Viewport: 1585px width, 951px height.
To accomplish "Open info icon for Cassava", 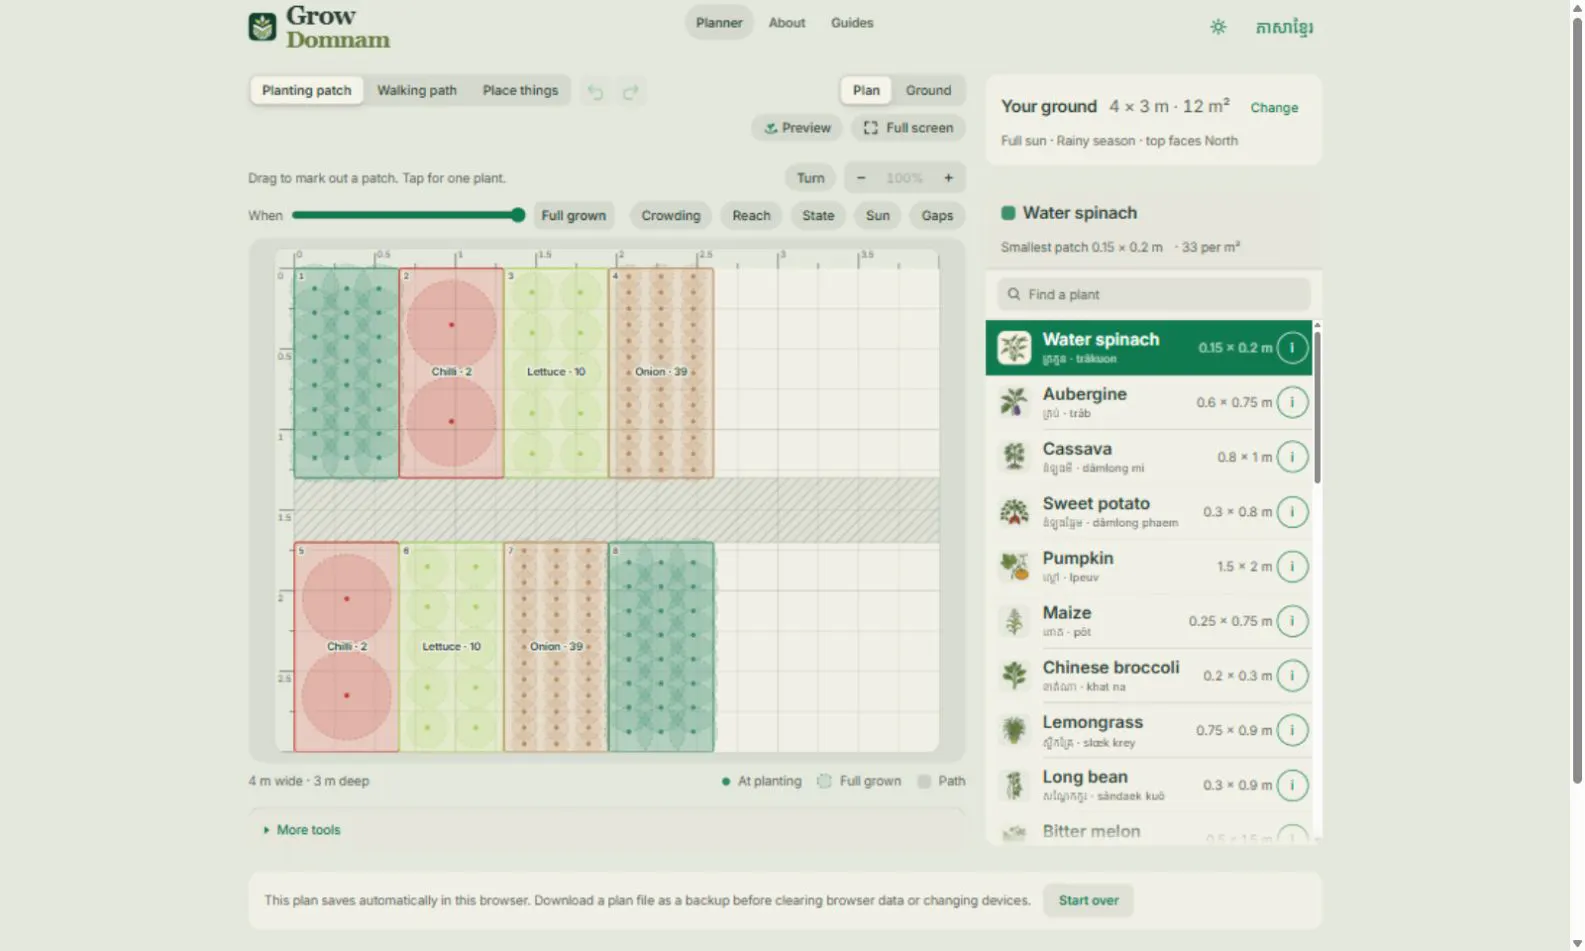I will coord(1292,457).
